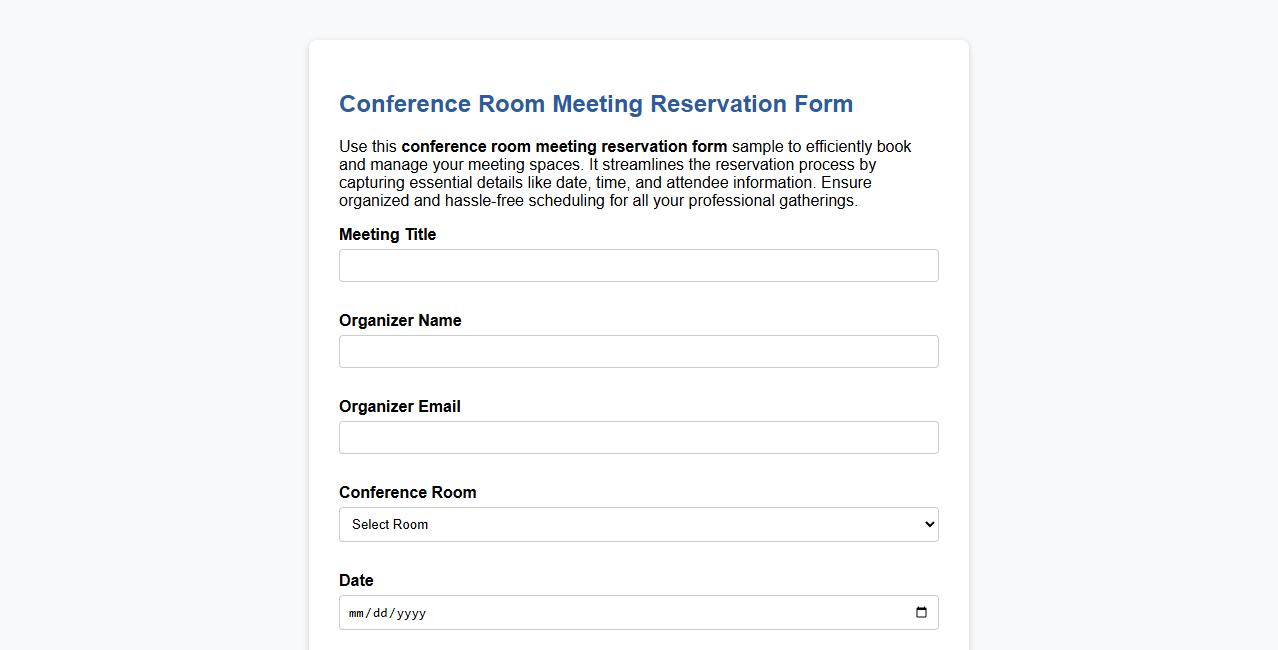Open the Select Room dropdown
Image resolution: width=1278 pixels, height=650 pixels.
pyautogui.click(x=638, y=523)
